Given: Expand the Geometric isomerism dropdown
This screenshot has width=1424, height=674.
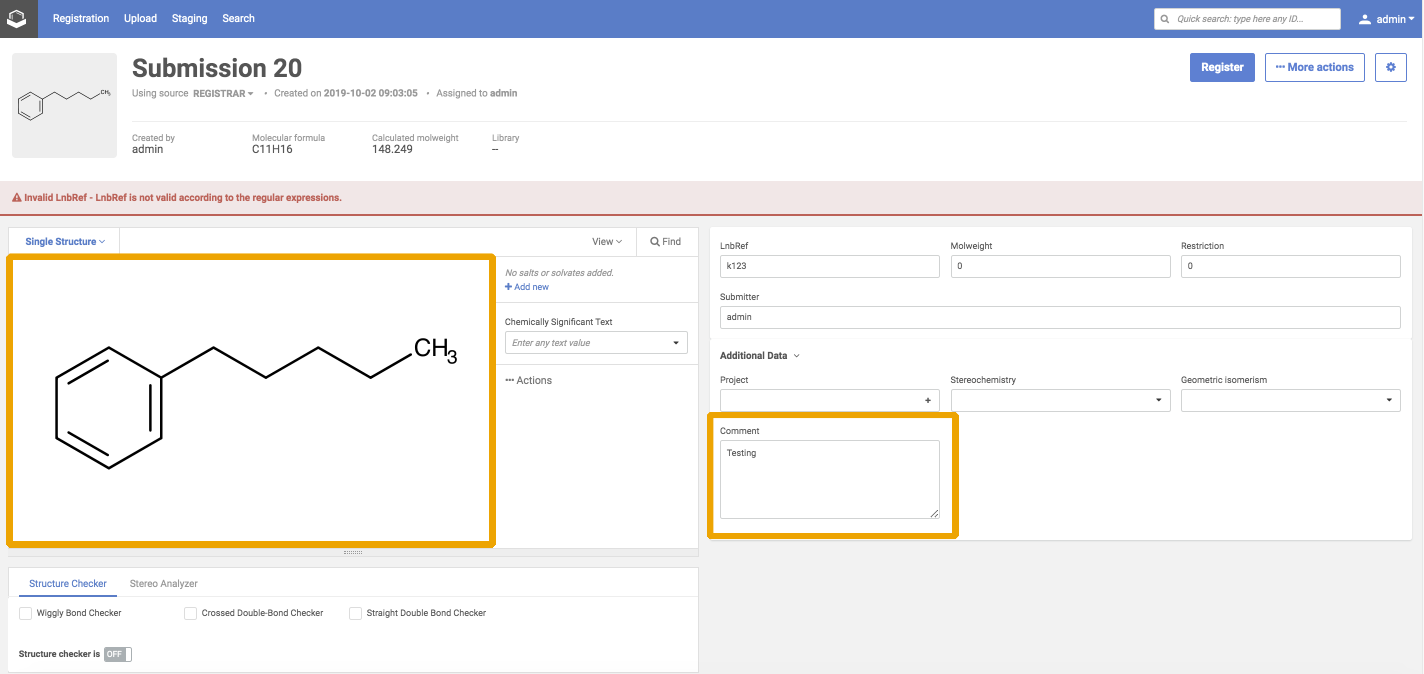Looking at the screenshot, I should [x=1290, y=400].
